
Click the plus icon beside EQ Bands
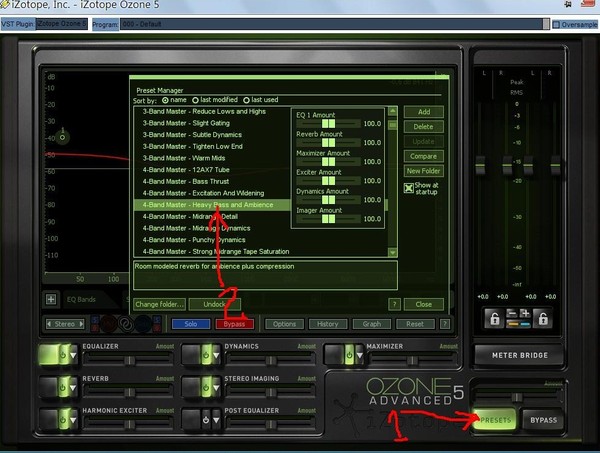[x=51, y=299]
